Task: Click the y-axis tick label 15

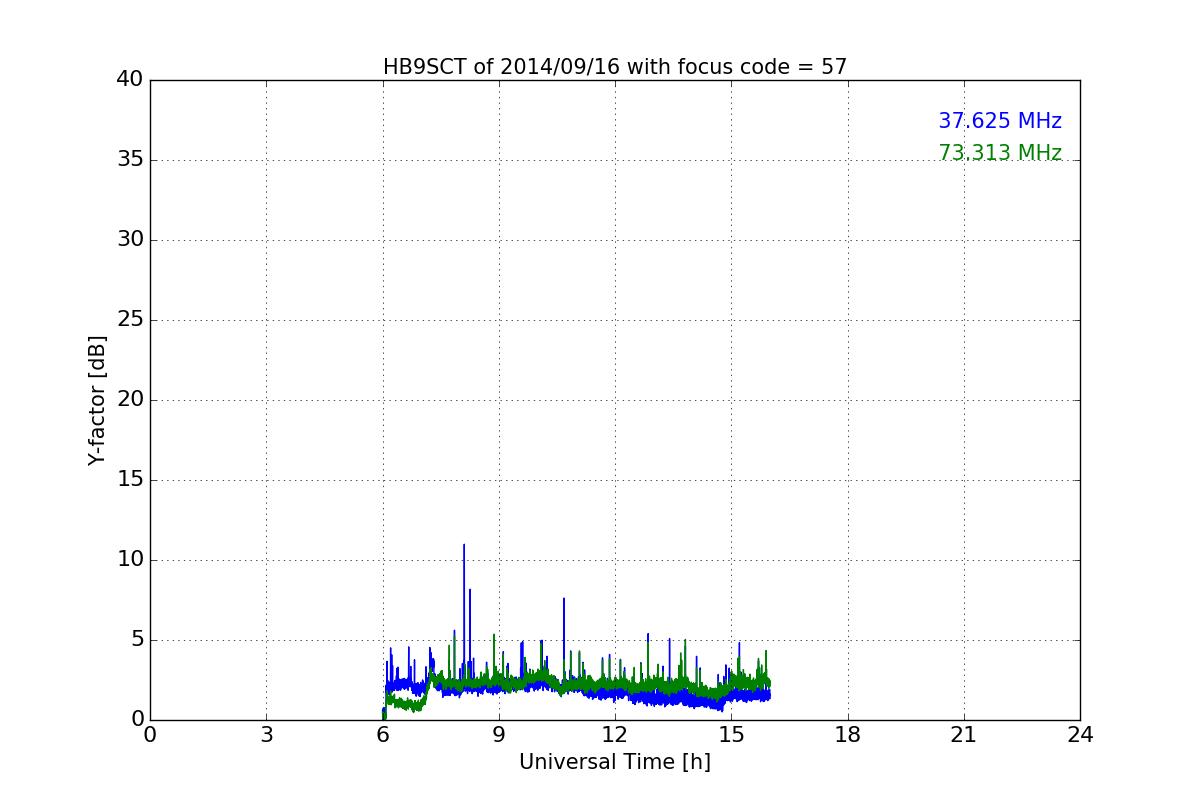Action: point(130,480)
